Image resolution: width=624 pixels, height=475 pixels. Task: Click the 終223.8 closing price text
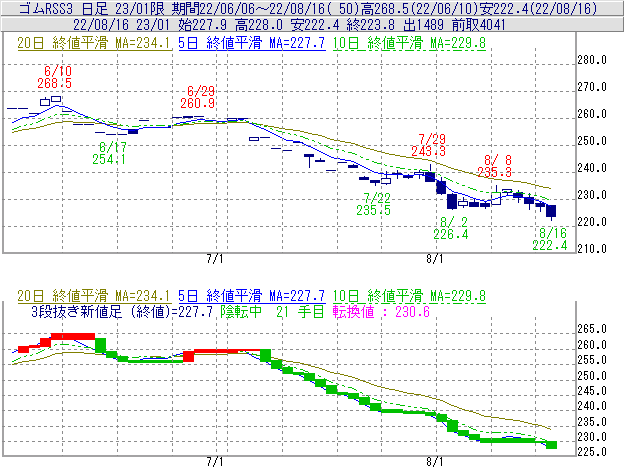(x=370, y=25)
